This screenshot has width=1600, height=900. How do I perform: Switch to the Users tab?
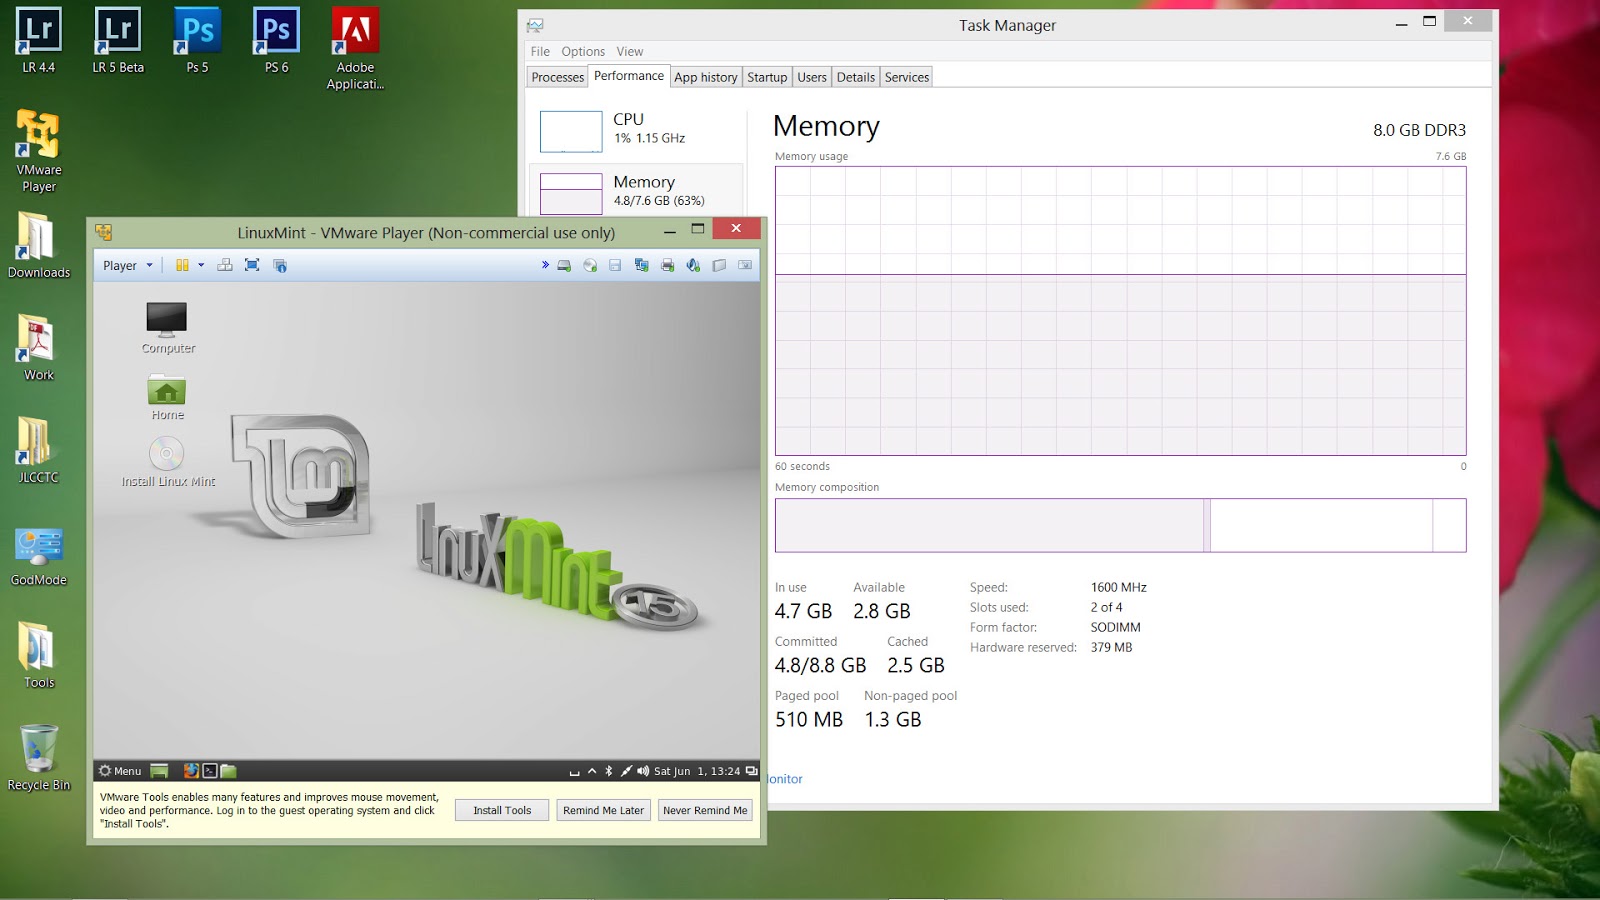click(812, 77)
